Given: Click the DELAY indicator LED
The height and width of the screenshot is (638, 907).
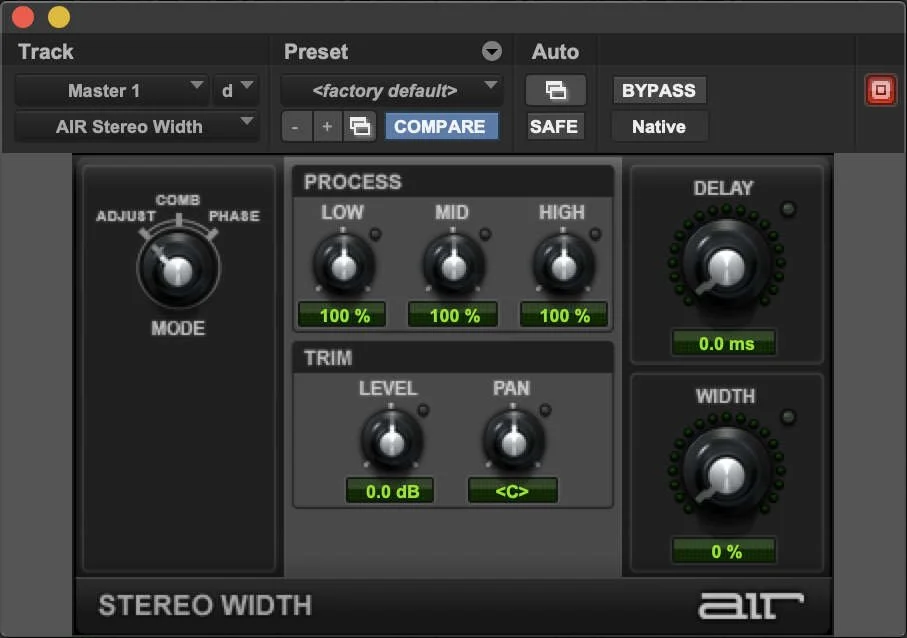Looking at the screenshot, I should [x=788, y=209].
